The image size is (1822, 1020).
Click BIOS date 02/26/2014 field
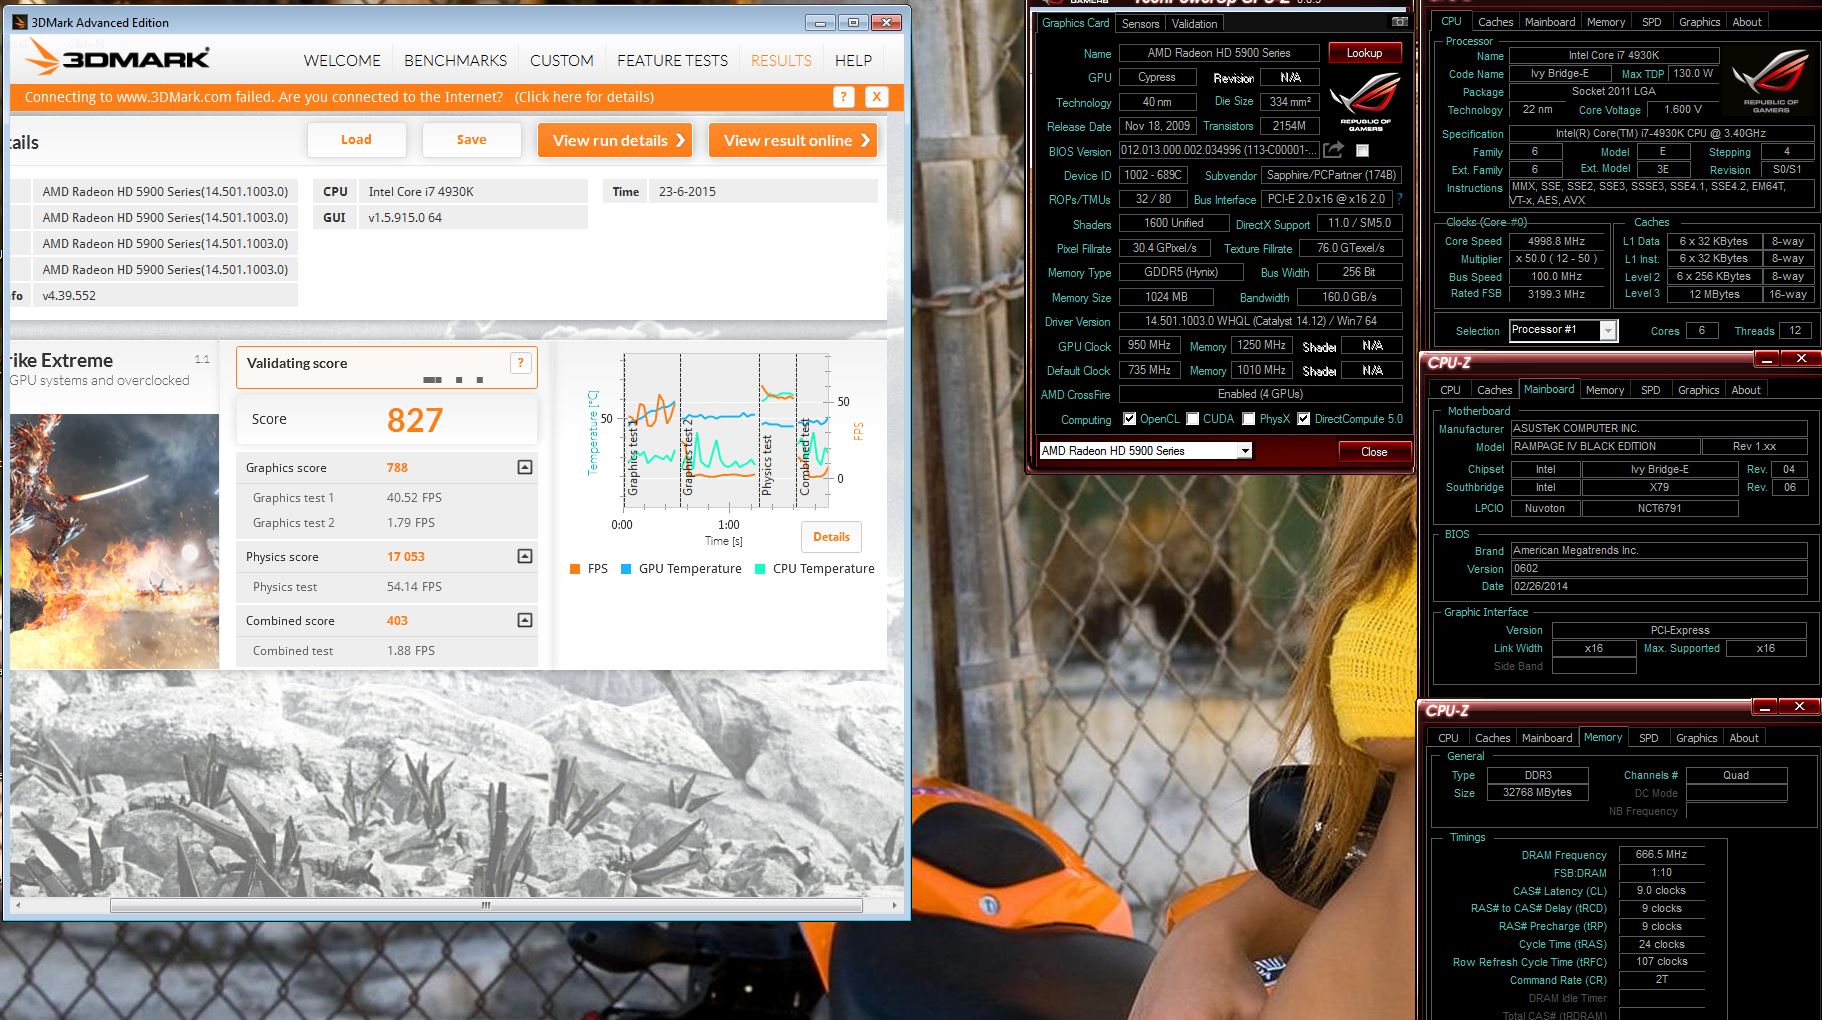(x=1659, y=587)
